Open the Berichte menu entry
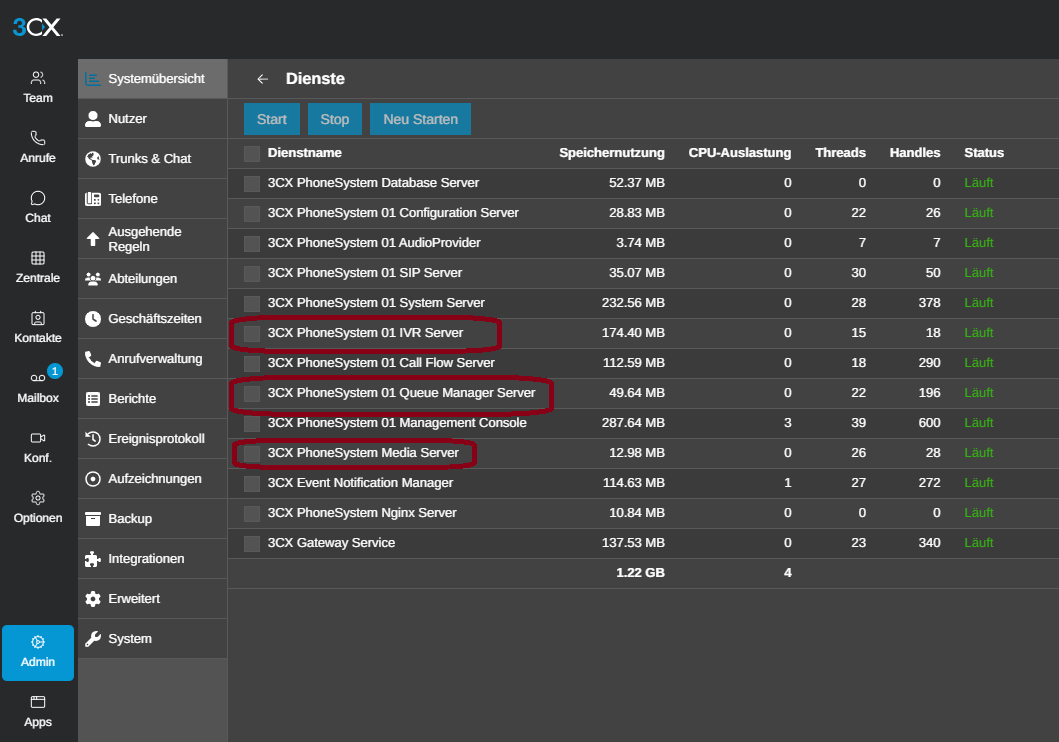Viewport: 1059px width, 742px height. (153, 399)
